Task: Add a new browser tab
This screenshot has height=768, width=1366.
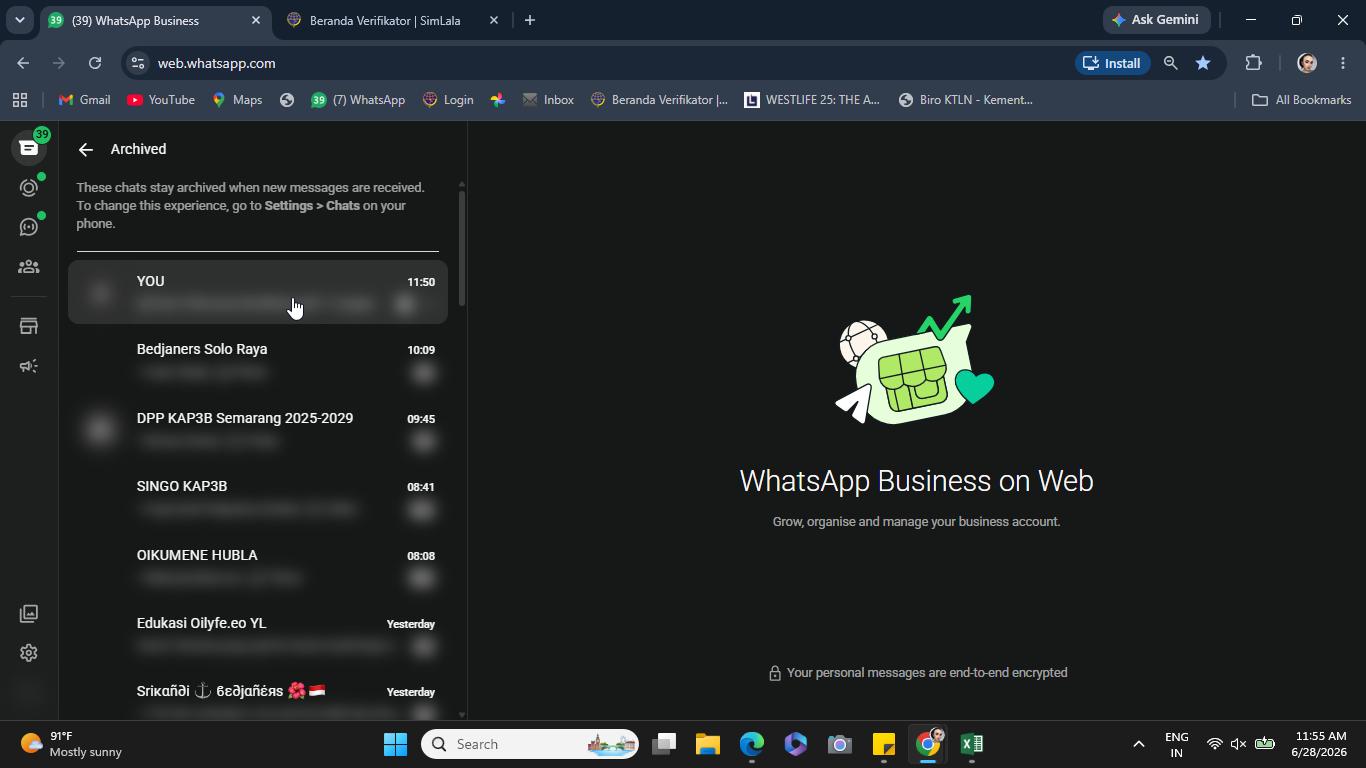Action: [530, 20]
